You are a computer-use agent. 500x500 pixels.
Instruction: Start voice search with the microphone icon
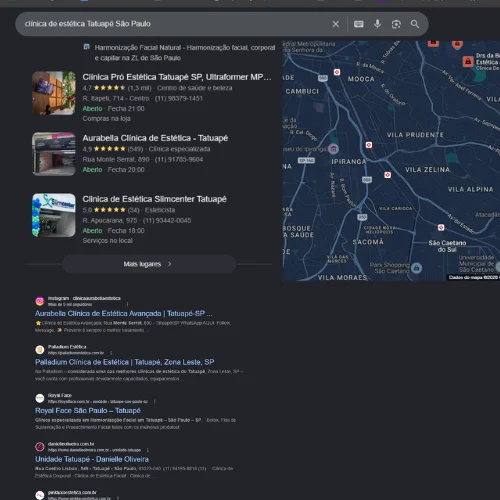377,24
